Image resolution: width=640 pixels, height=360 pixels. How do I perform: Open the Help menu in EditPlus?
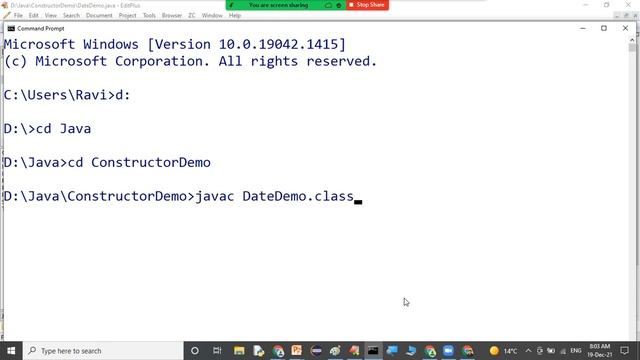[235, 16]
